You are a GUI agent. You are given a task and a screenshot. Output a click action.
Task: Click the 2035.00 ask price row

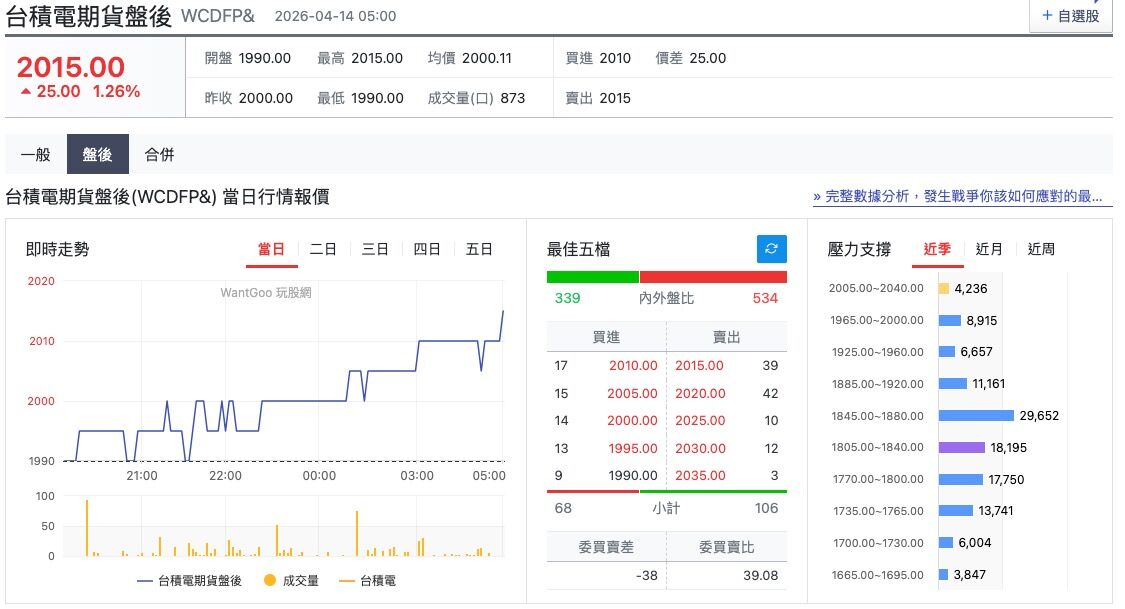tap(700, 476)
